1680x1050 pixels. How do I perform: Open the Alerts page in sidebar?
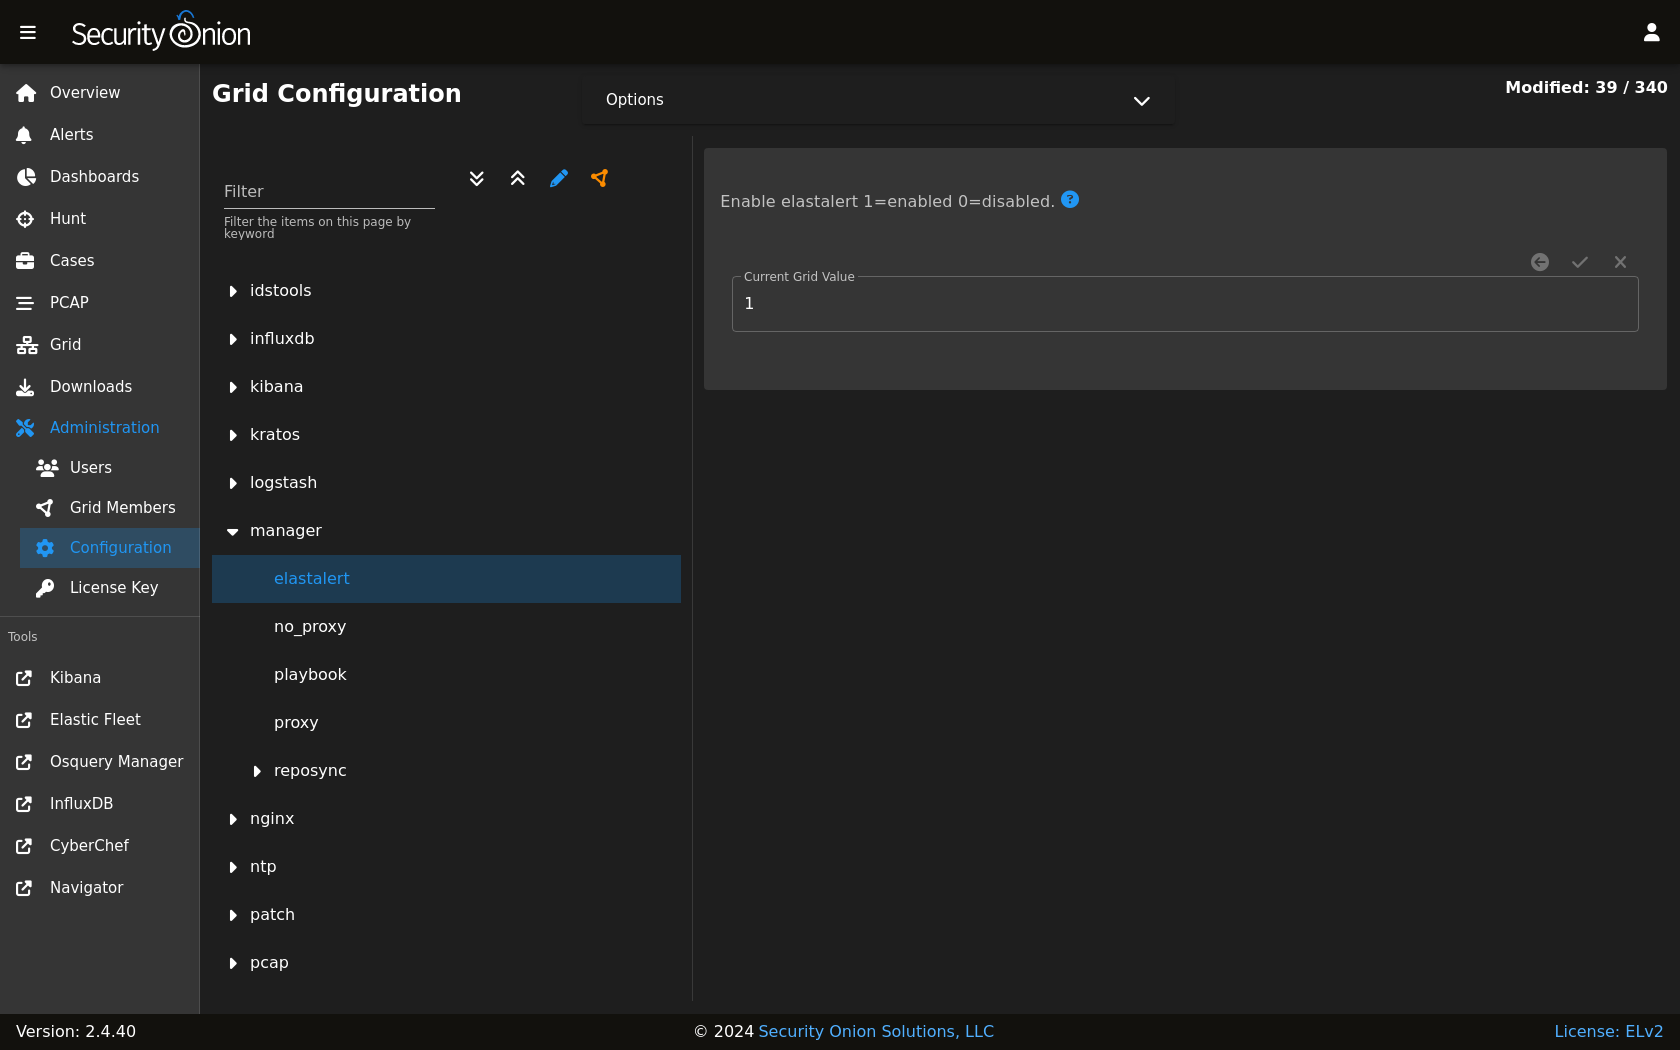(71, 135)
